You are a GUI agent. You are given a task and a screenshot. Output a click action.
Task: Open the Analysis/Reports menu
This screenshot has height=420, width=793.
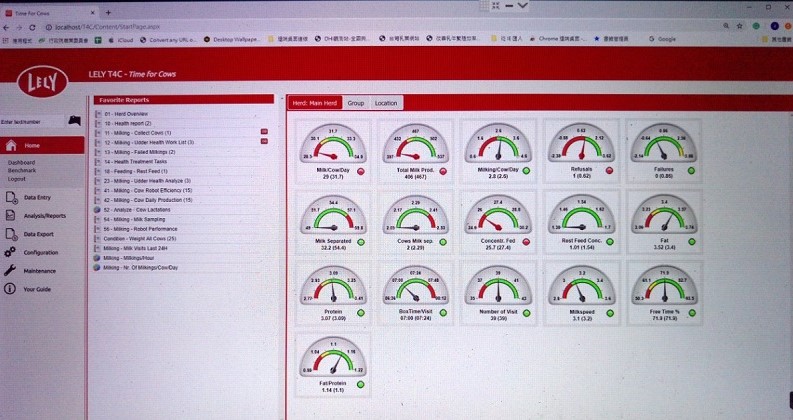[x=45, y=216]
